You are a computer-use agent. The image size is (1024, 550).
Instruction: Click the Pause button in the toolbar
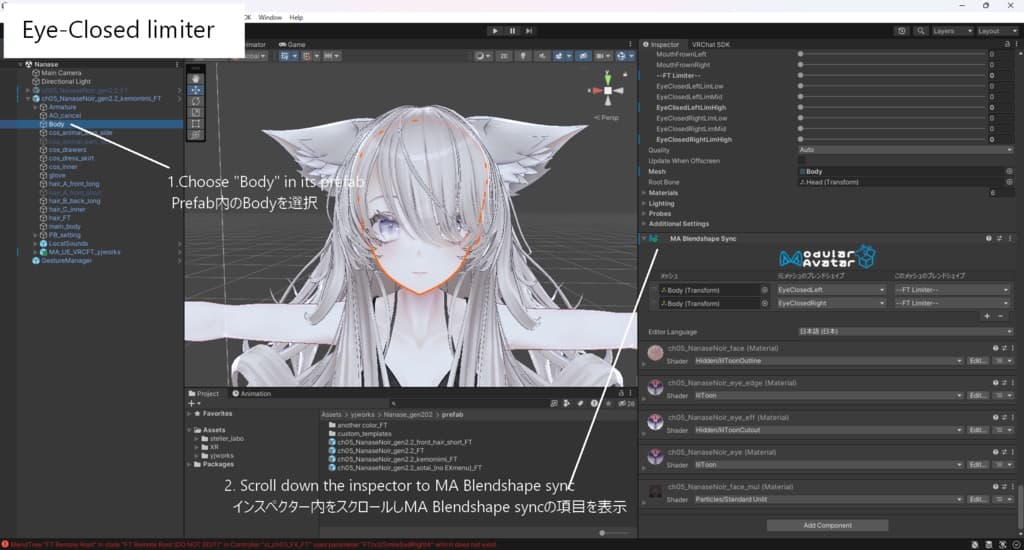click(x=513, y=31)
